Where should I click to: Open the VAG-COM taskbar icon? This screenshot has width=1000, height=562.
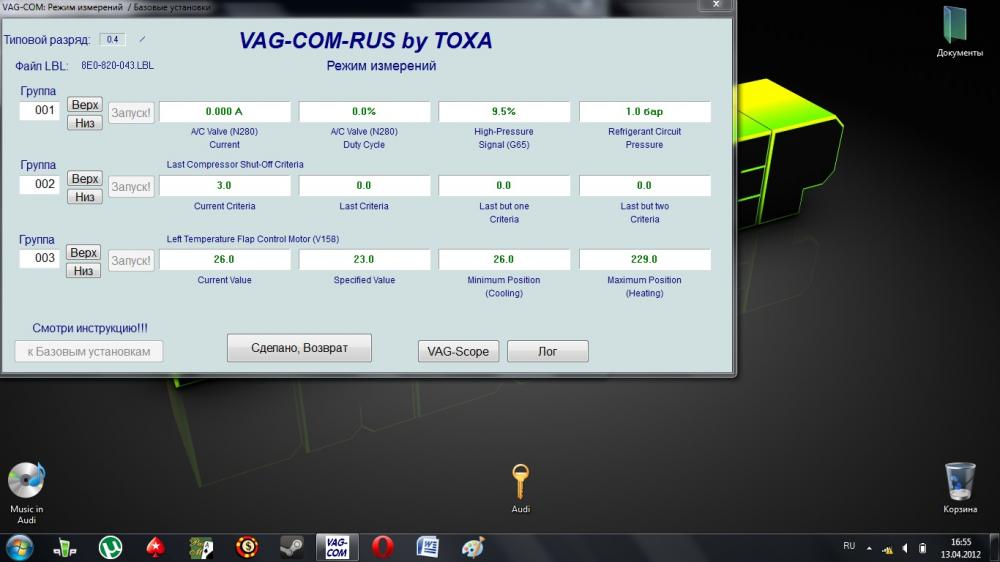[x=337, y=547]
